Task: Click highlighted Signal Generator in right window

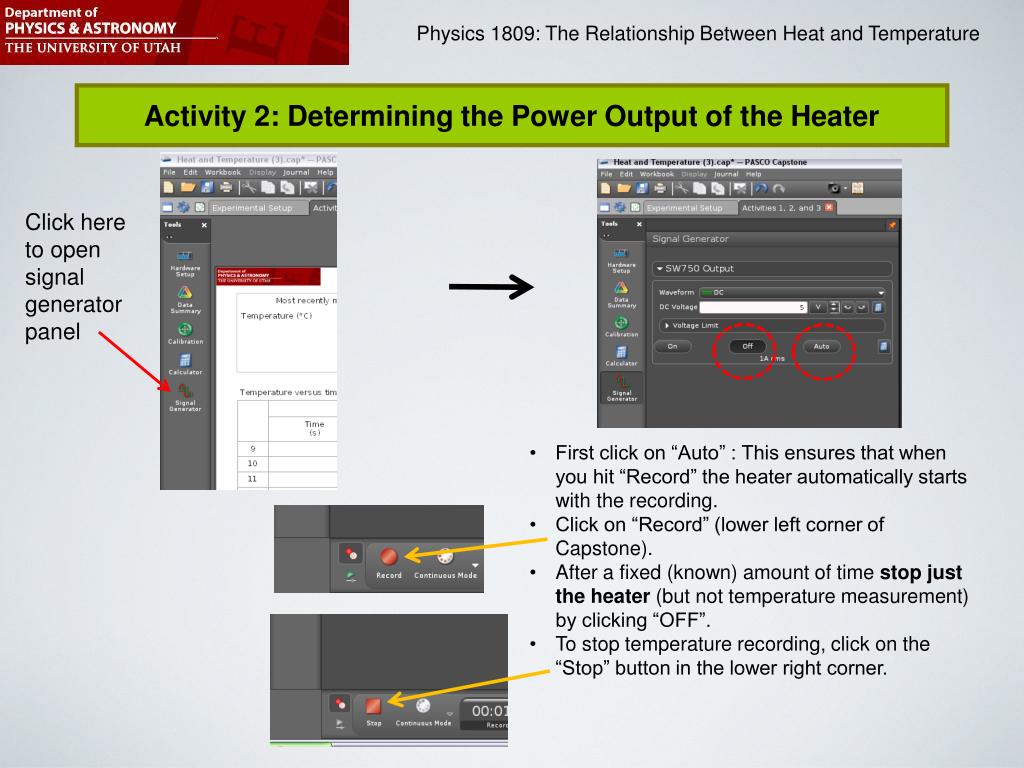Action: pyautogui.click(x=622, y=388)
